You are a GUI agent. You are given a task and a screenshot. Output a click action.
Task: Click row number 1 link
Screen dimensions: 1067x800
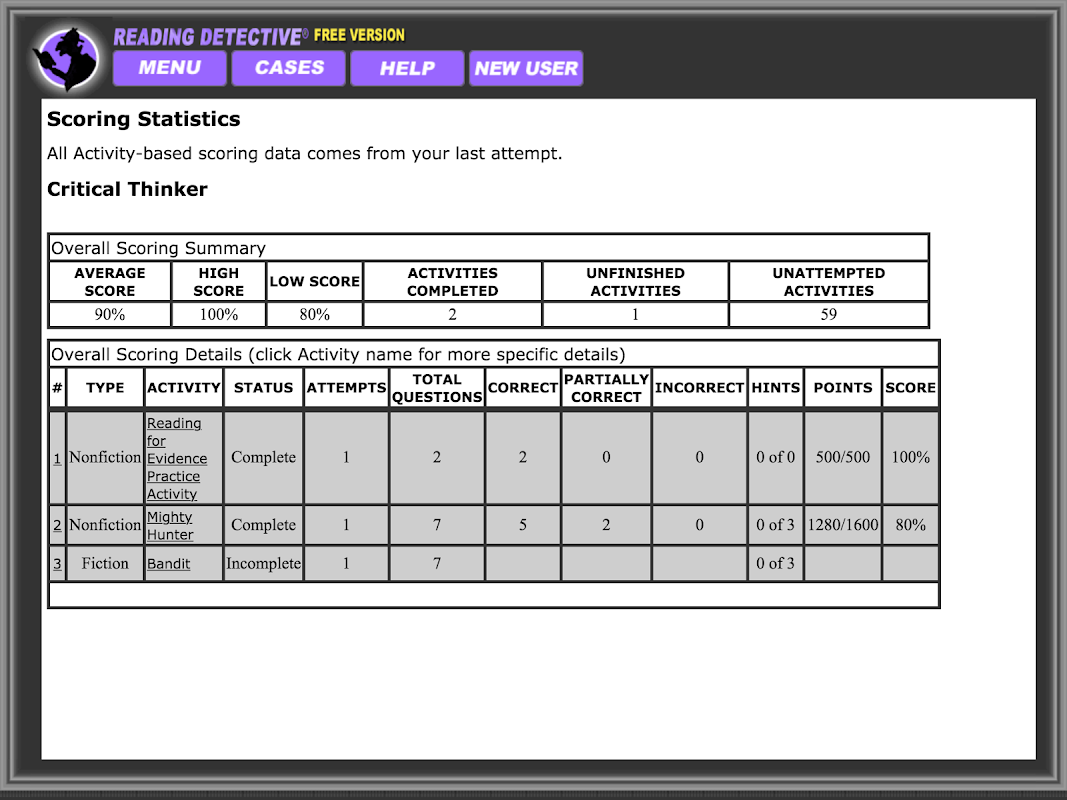click(57, 459)
